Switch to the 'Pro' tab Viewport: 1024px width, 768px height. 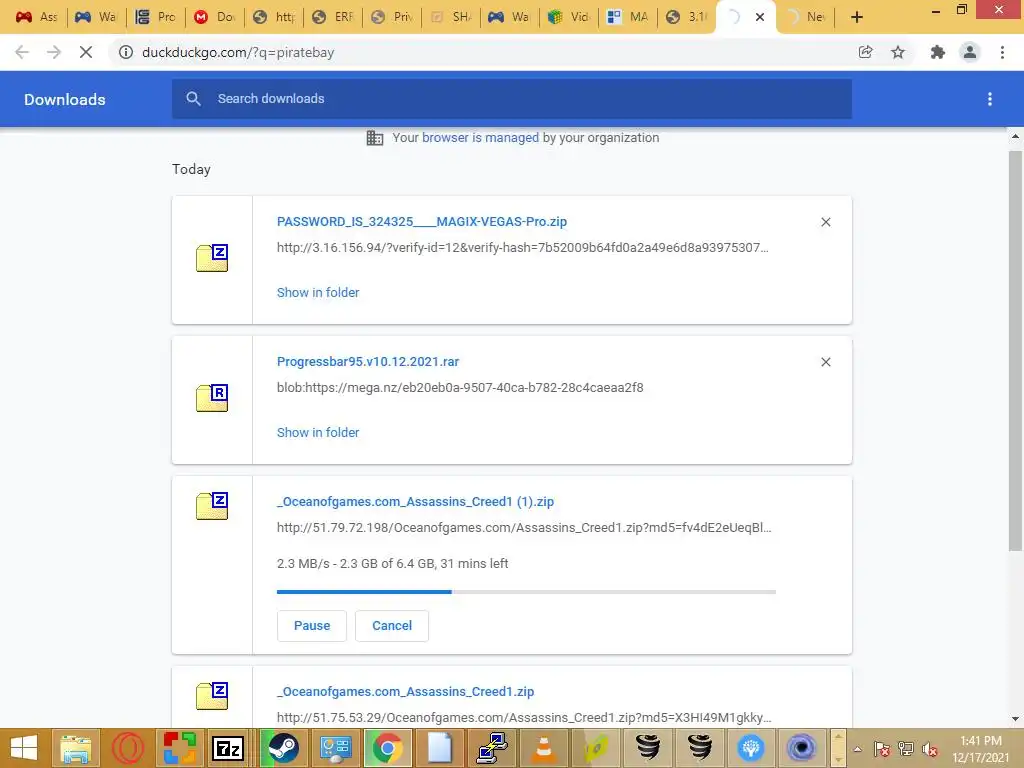click(x=155, y=17)
